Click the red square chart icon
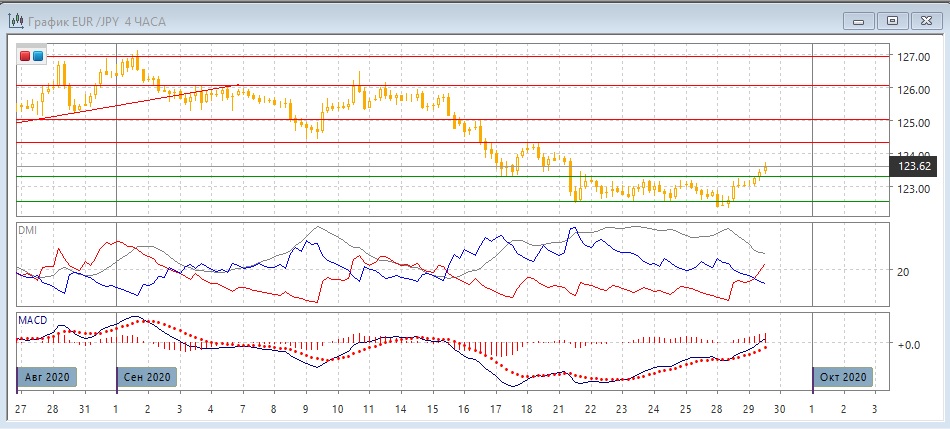950x429 pixels. (x=25, y=56)
